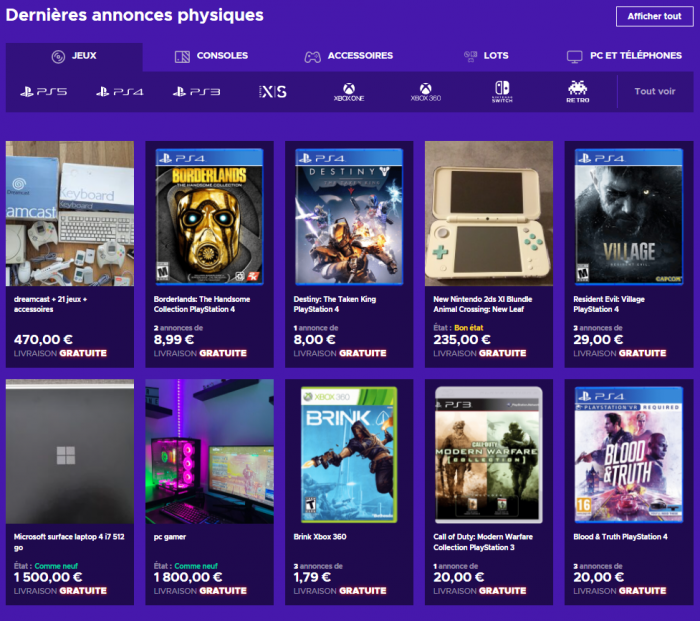Pick the Xbox 360 platform icon

click(425, 92)
